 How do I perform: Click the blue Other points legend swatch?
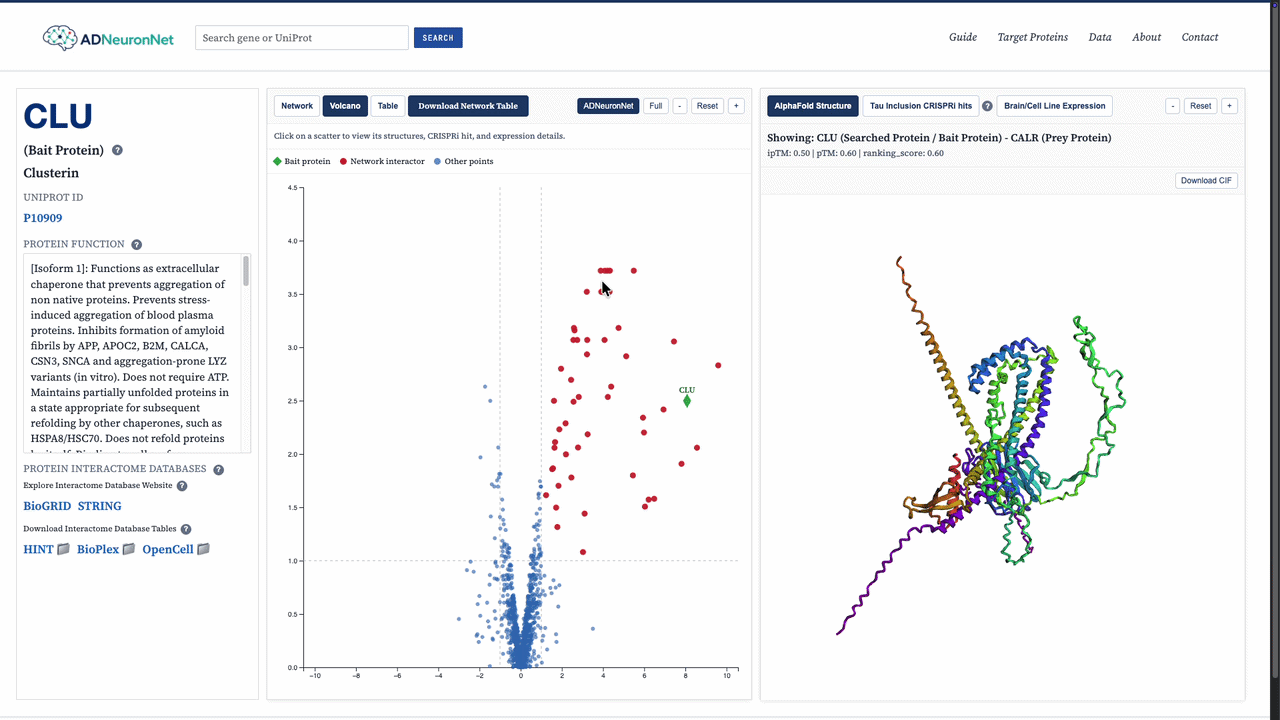[x=437, y=161]
